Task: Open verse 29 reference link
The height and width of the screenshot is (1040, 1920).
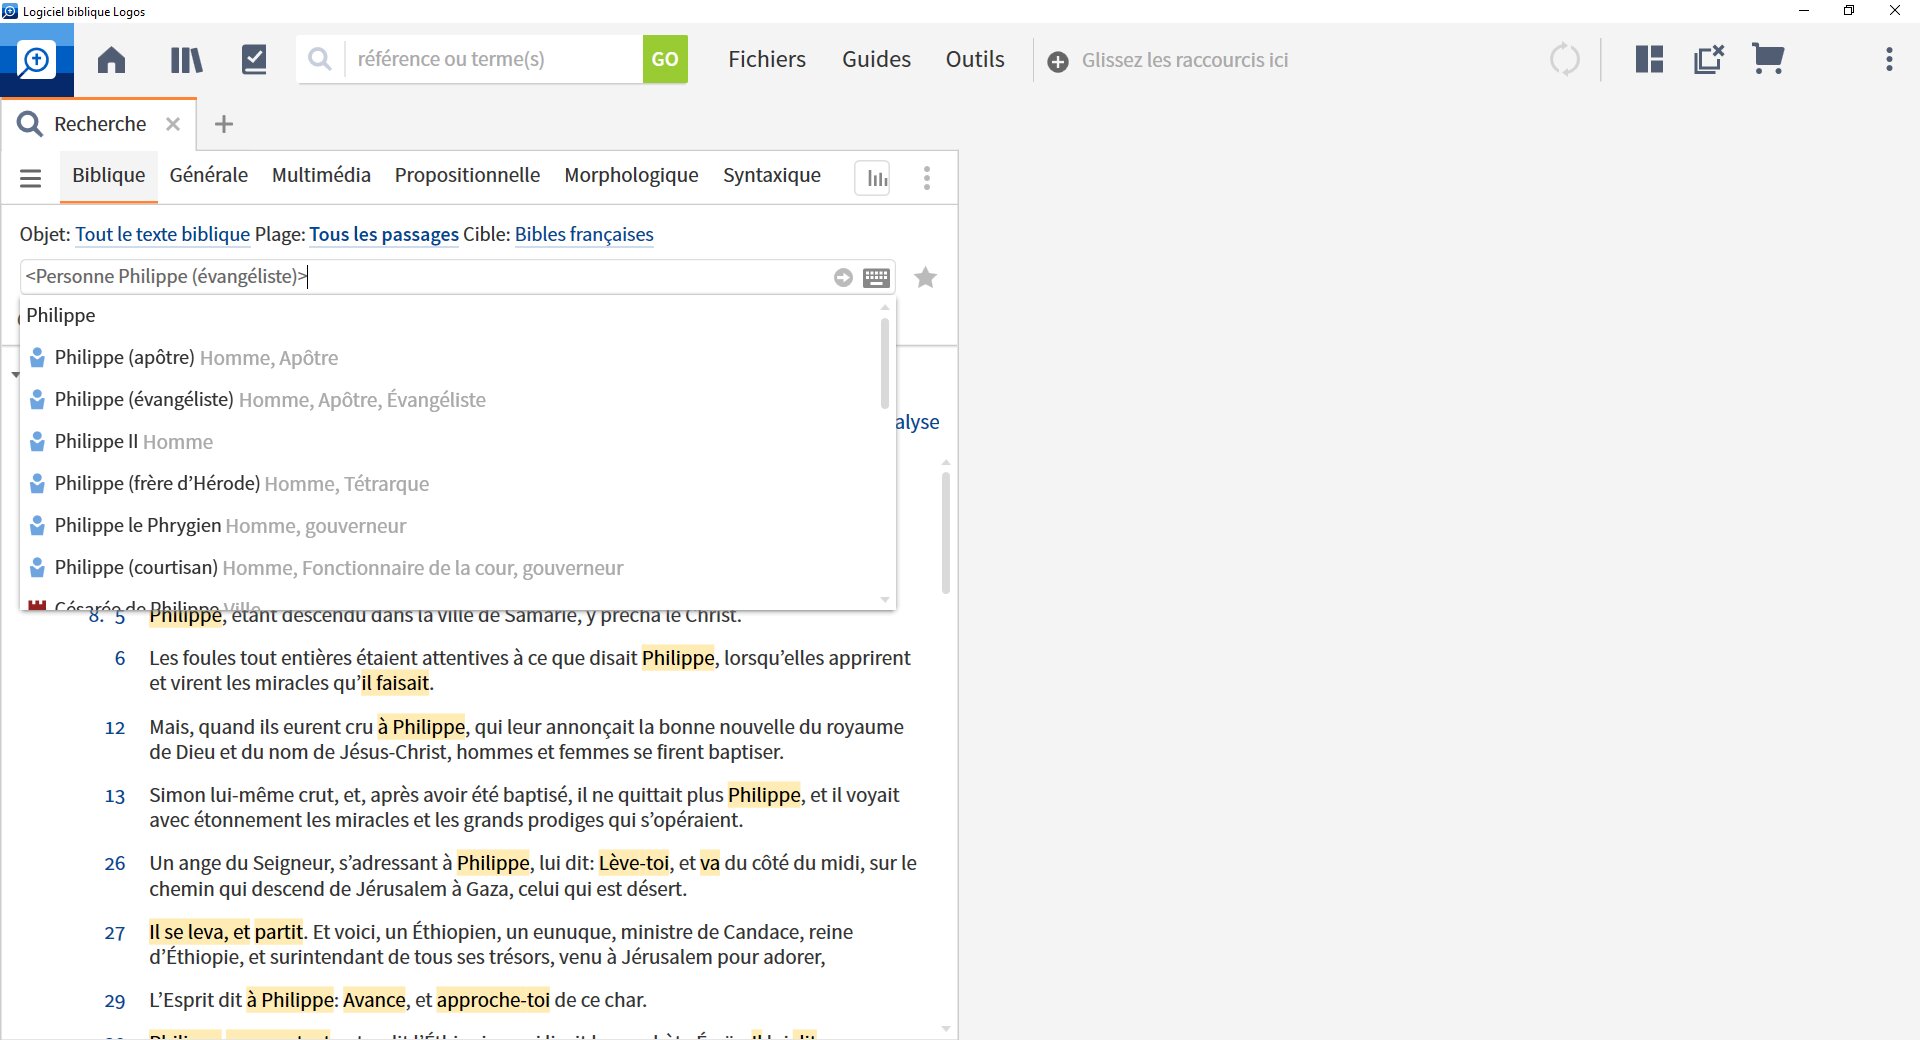Action: (115, 1001)
